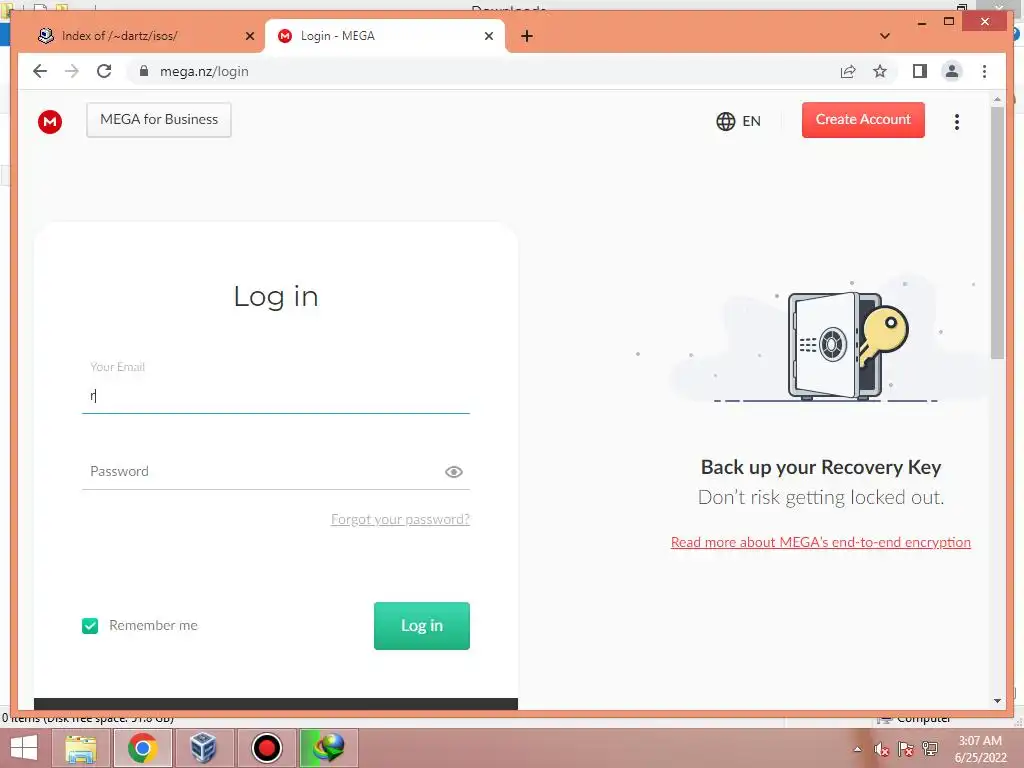Open the Windows Start button

[x=24, y=748]
